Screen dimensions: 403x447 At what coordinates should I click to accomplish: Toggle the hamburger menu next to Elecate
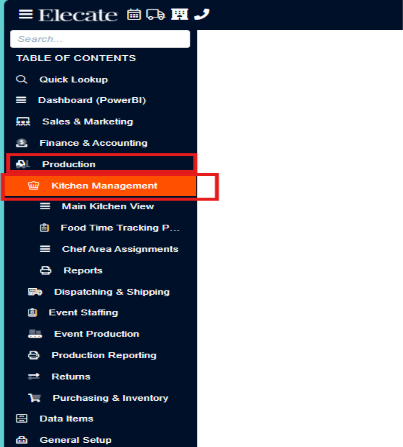tap(26, 14)
